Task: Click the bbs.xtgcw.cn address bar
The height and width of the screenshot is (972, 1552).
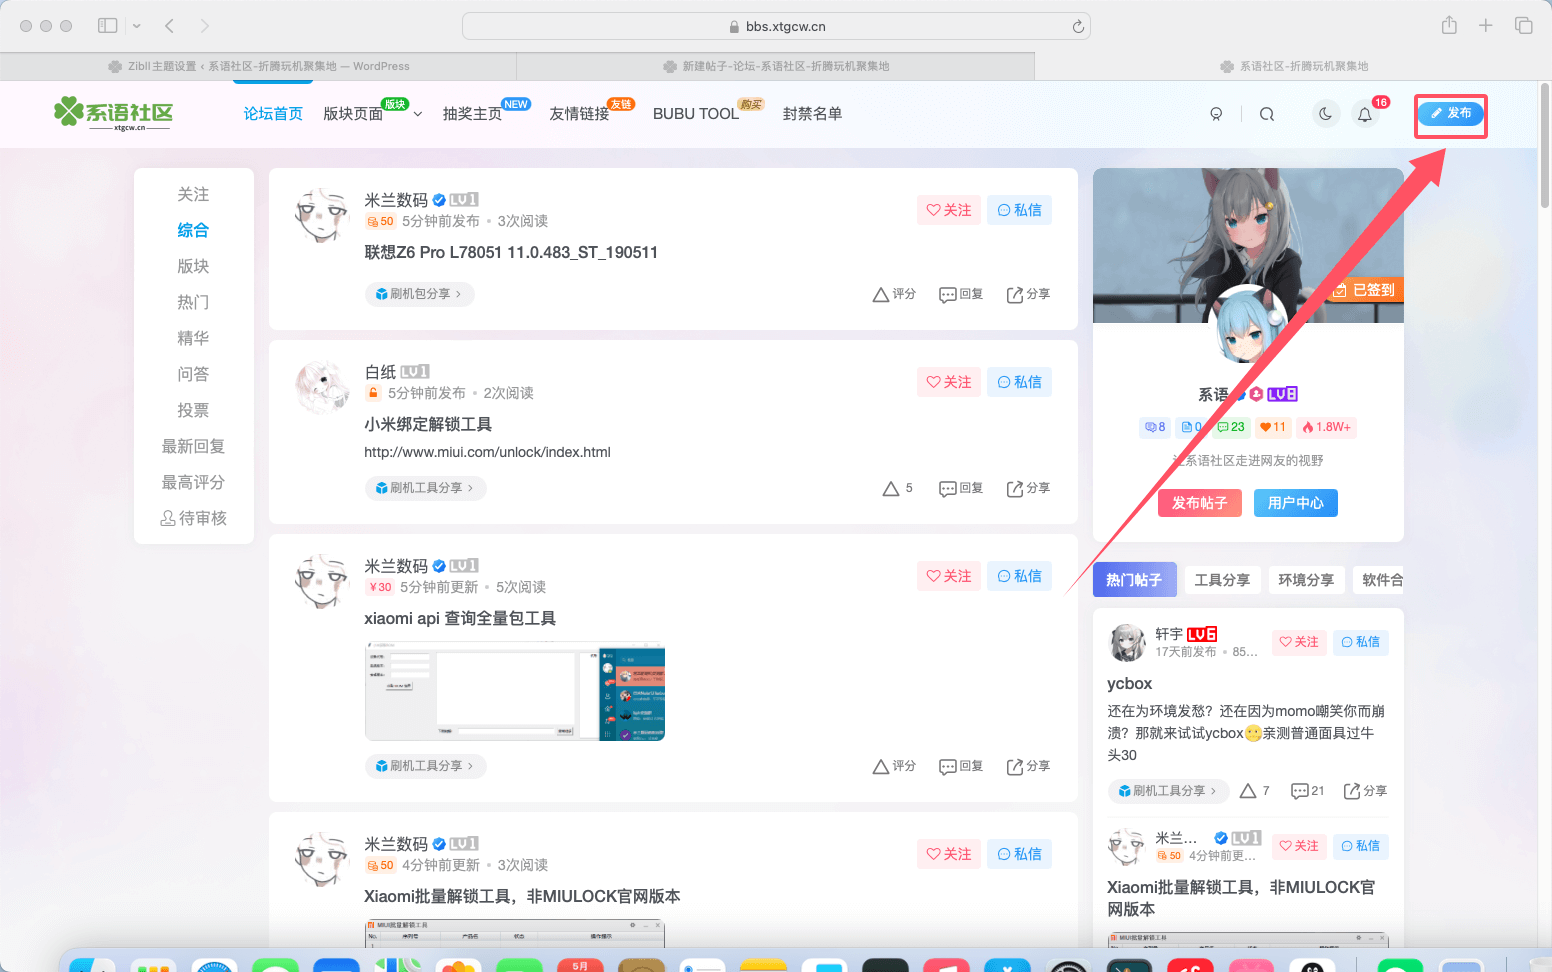Action: pos(776,27)
